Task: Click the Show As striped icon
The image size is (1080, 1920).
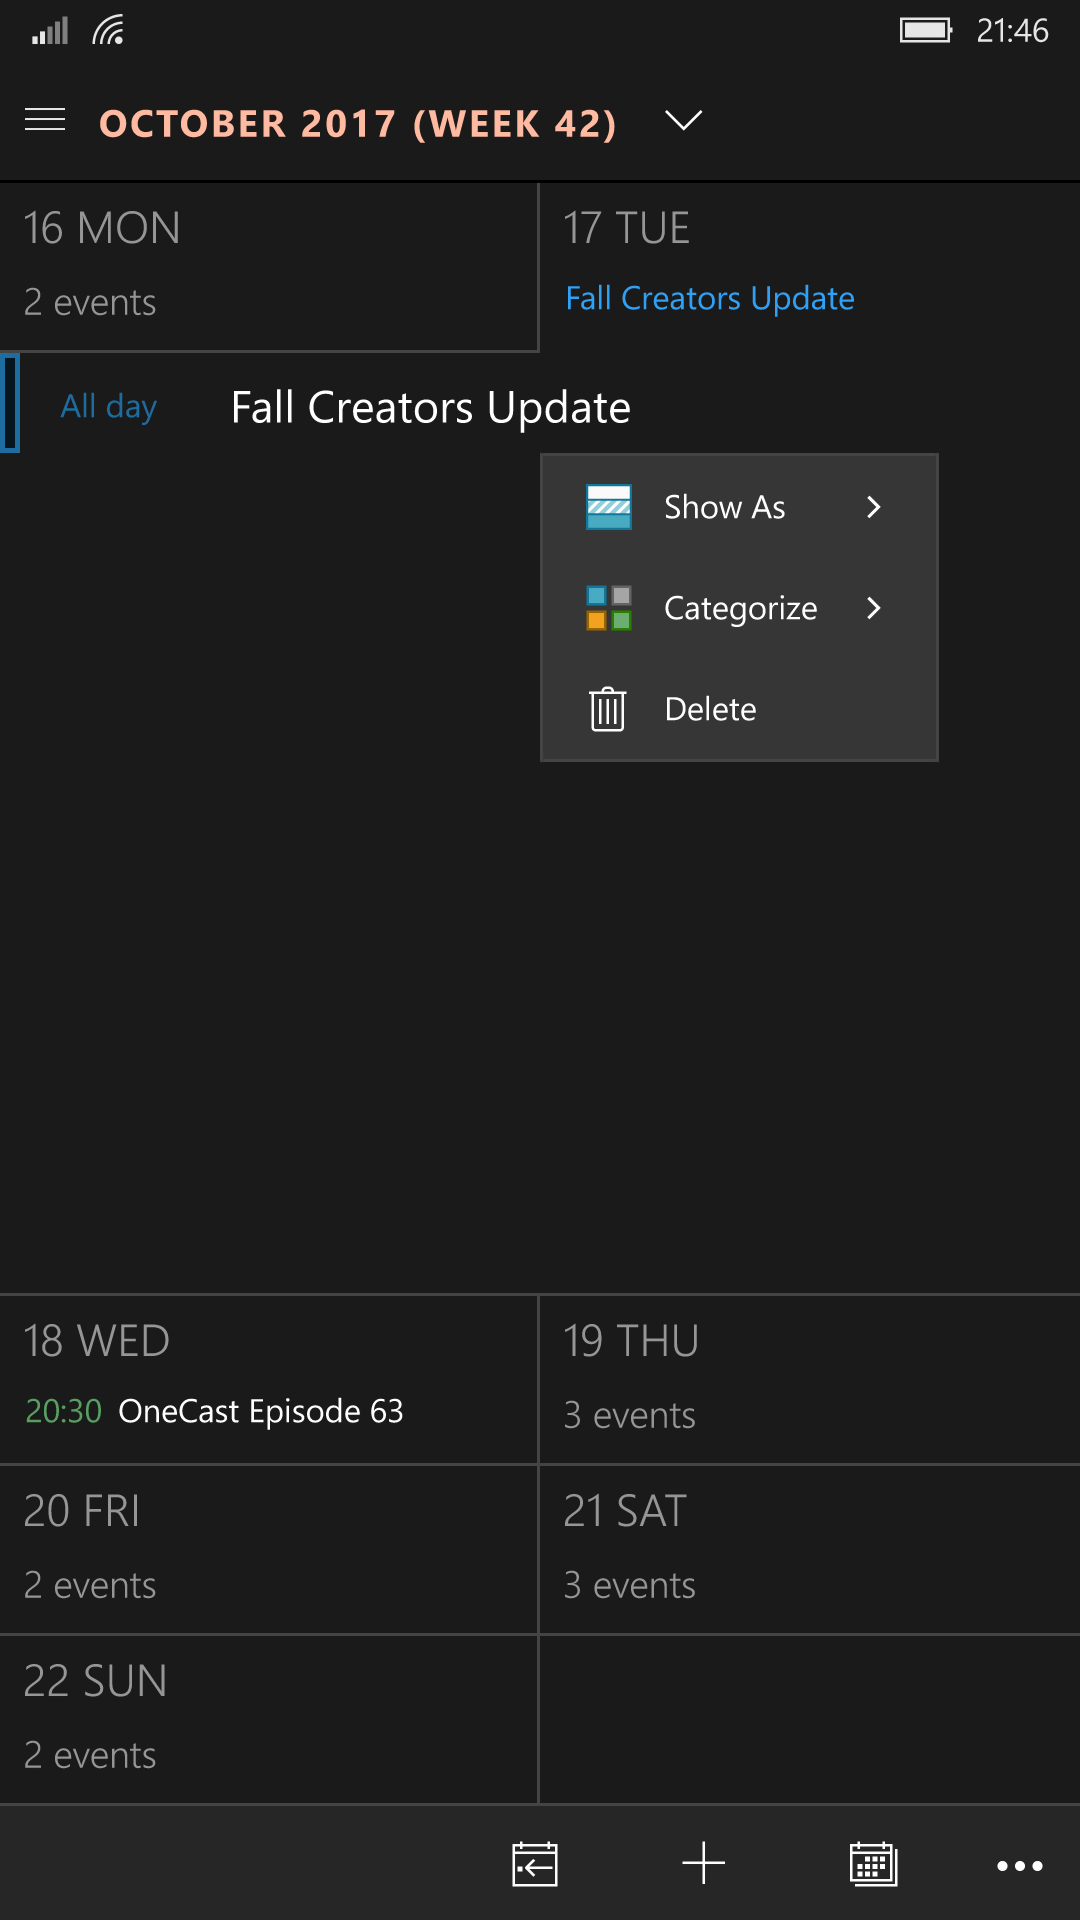Action: tap(608, 507)
